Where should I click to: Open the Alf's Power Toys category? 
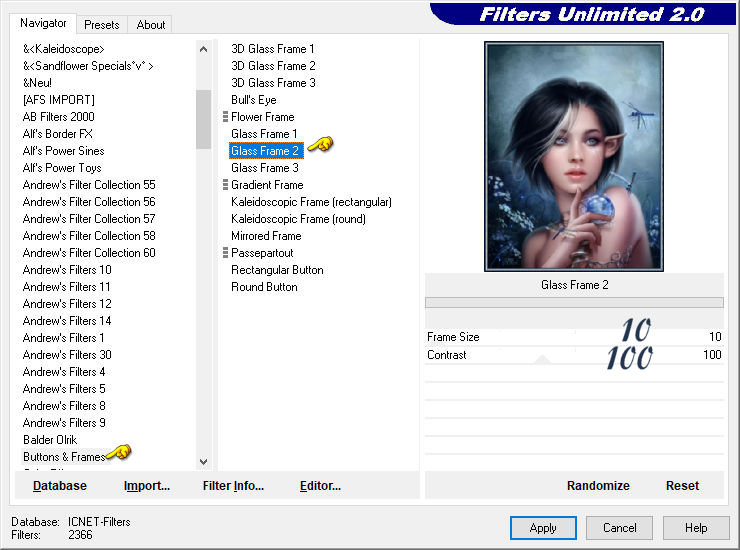coord(62,168)
